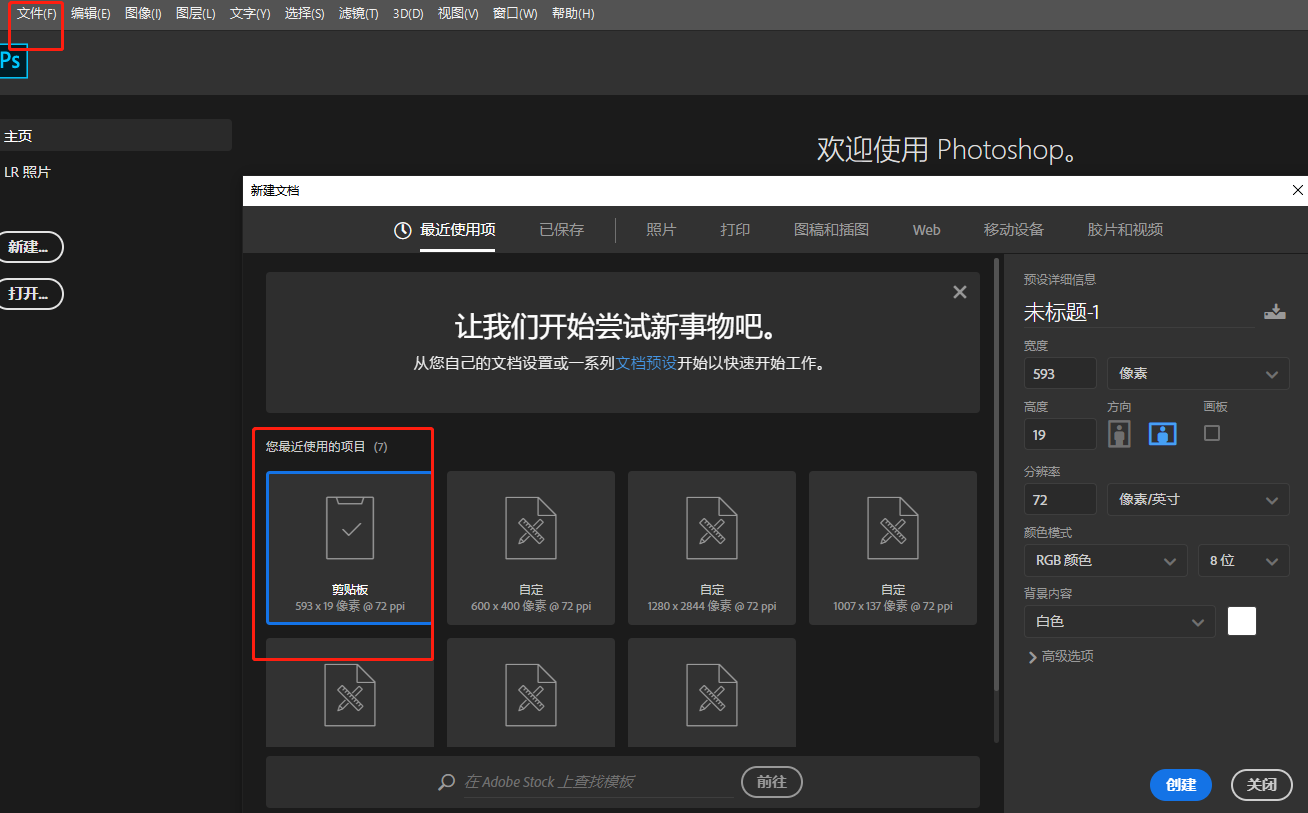The height and width of the screenshot is (813, 1308).
Task: Open the 文件(F) menu
Action: (x=36, y=14)
